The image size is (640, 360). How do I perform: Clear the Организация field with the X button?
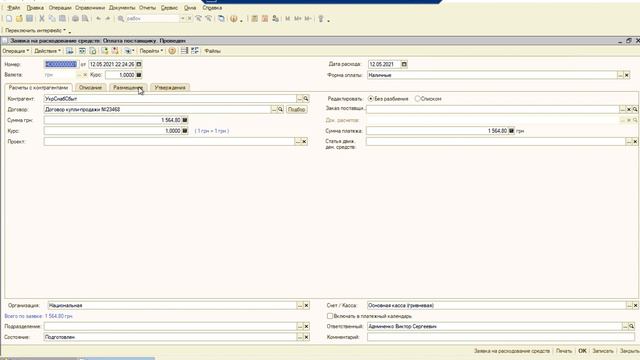(307, 305)
